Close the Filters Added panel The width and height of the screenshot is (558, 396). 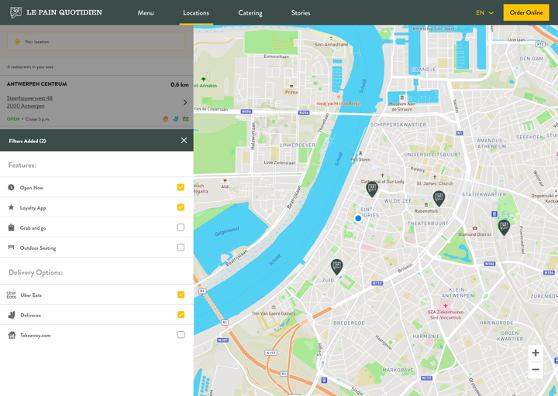(x=184, y=141)
